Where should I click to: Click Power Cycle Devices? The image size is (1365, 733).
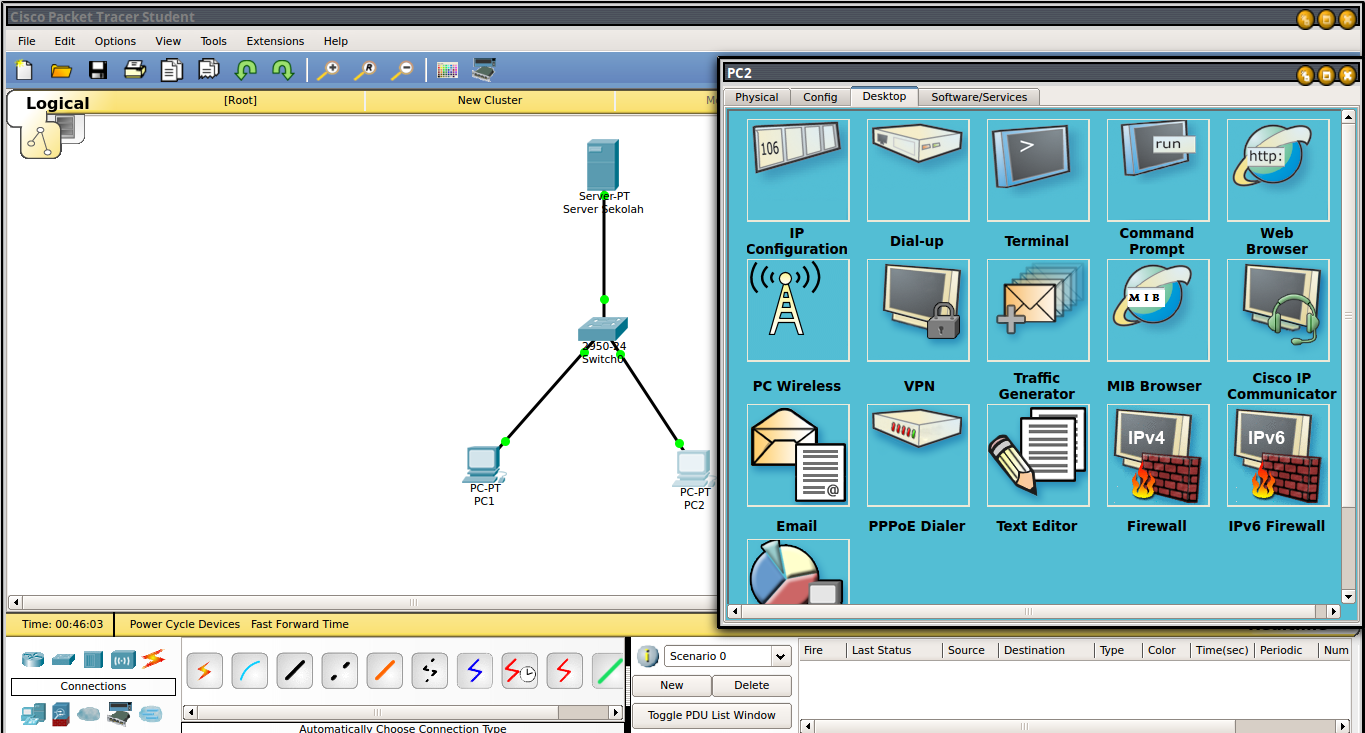(185, 624)
